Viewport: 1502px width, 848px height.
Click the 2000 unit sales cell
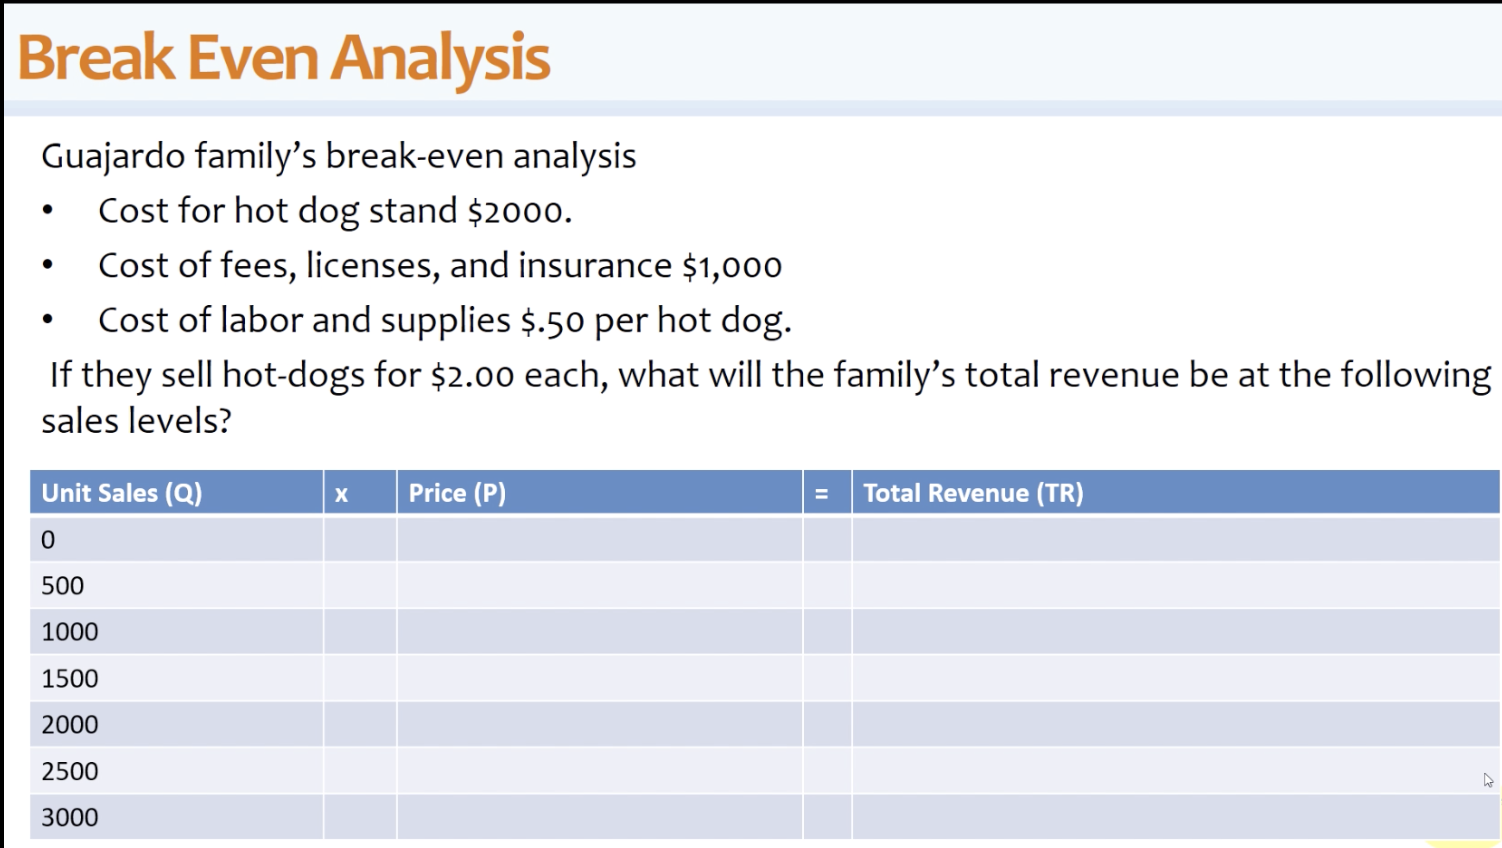tap(68, 723)
